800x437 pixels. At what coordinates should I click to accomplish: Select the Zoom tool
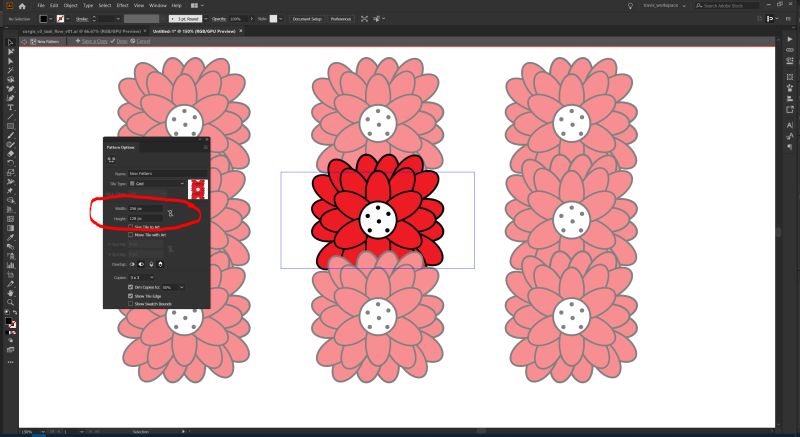(10, 302)
